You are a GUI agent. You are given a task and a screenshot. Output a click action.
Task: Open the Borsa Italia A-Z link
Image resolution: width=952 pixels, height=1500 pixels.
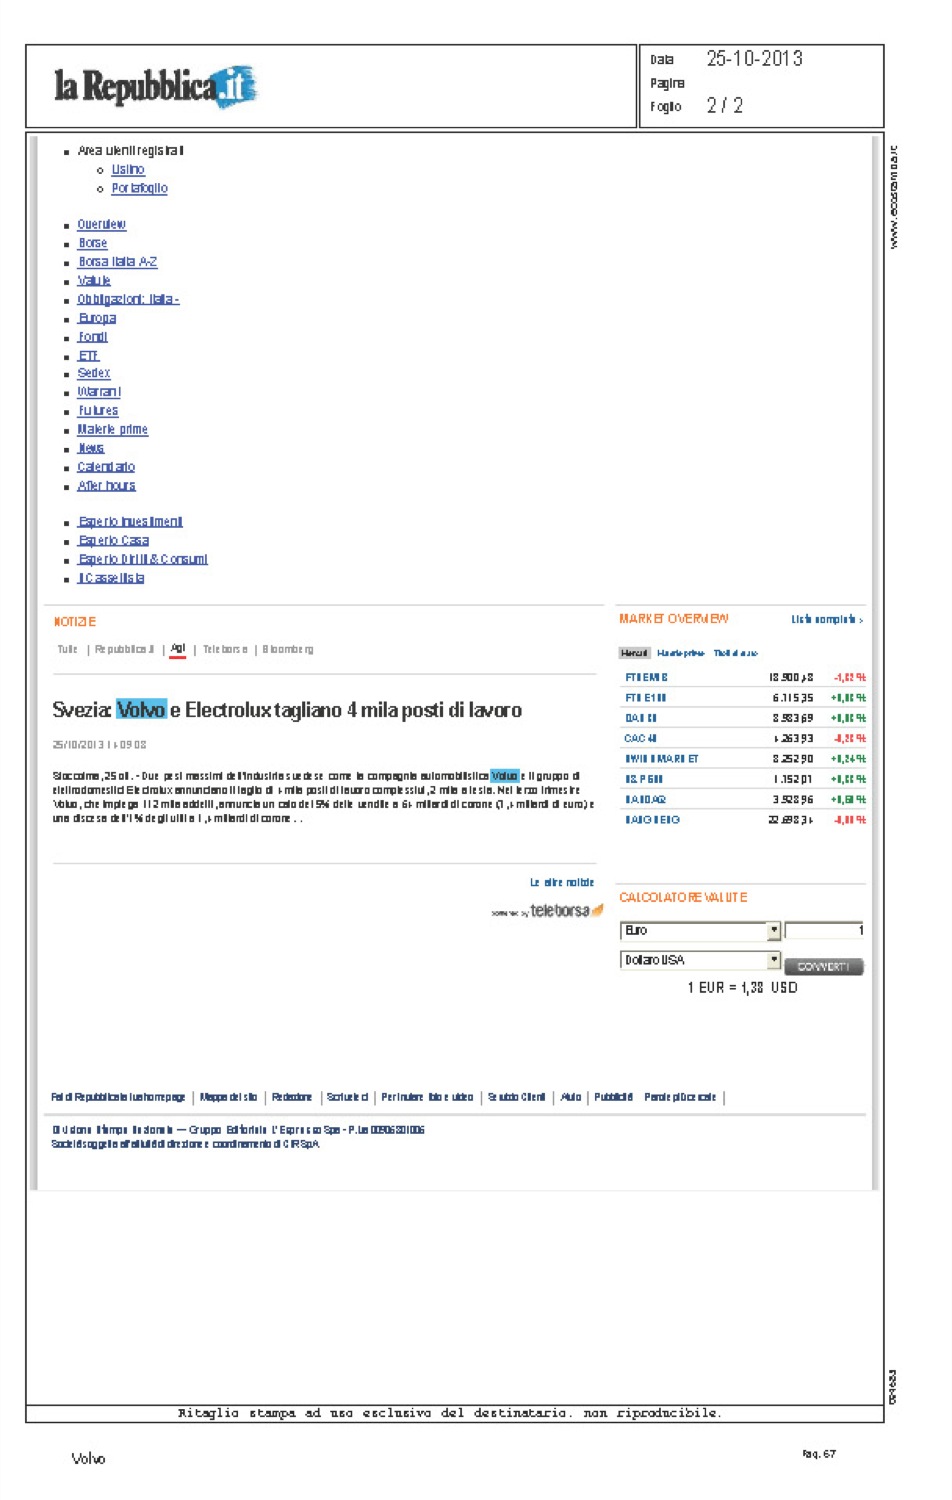[118, 262]
